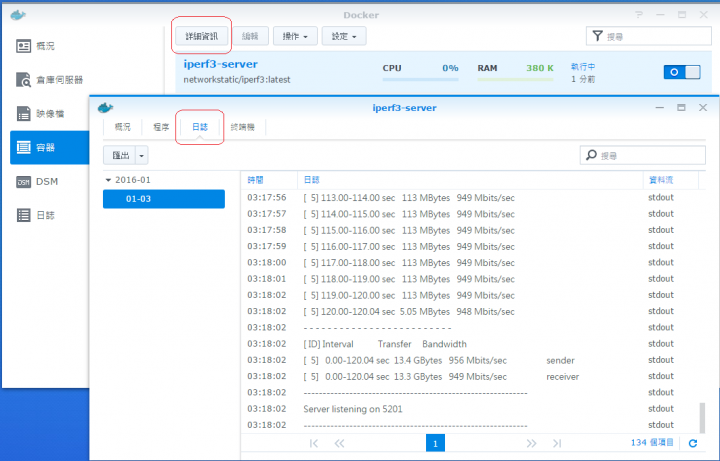The image size is (720, 461).
Task: Select iperf3-server container name
Action: 220,64
